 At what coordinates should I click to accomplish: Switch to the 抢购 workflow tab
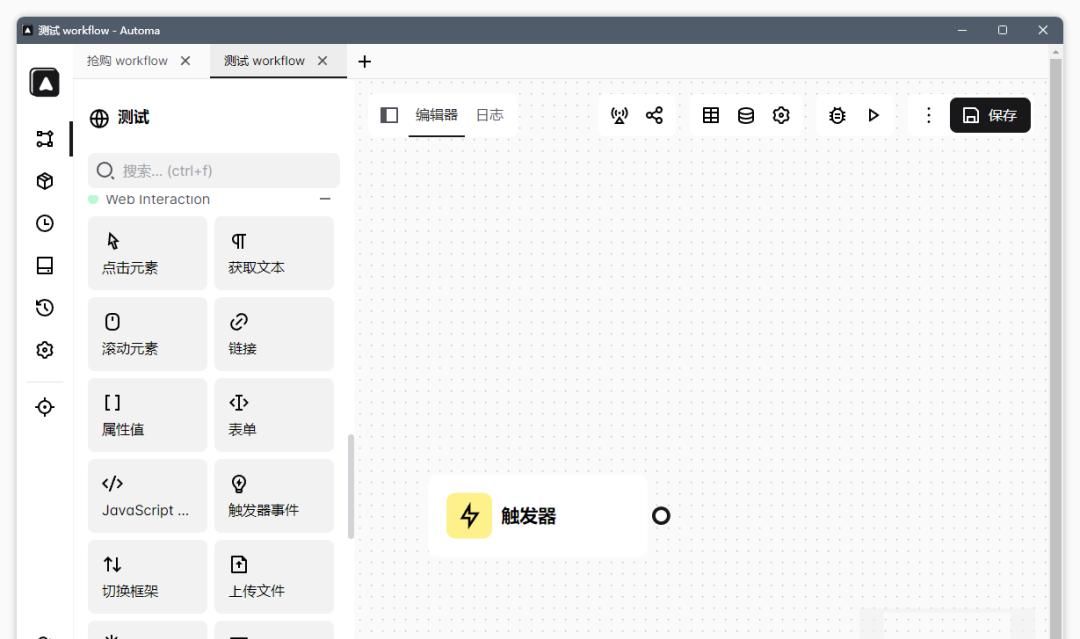click(127, 61)
